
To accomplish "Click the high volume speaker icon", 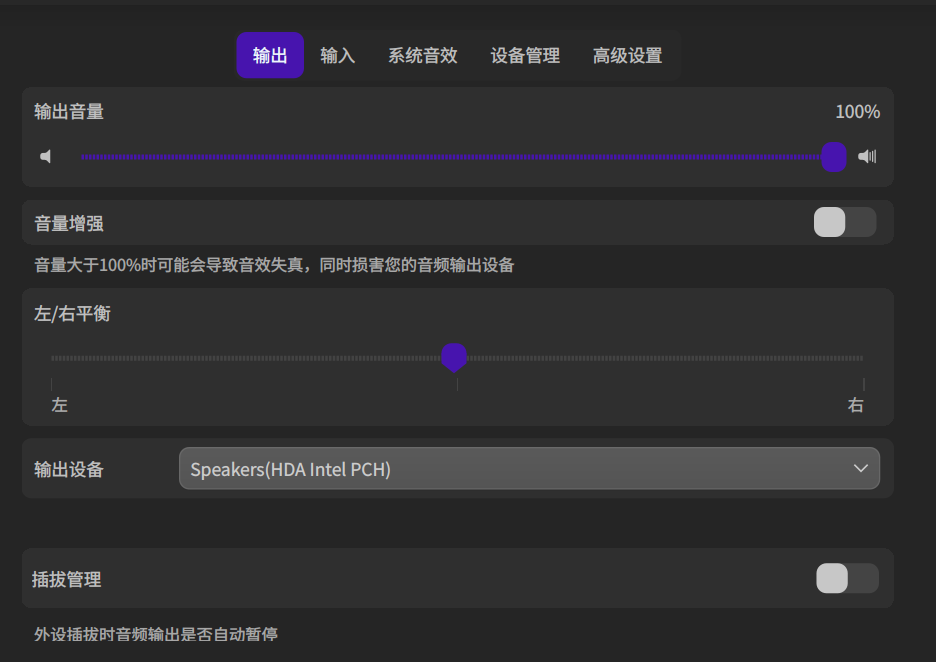I will (867, 156).
